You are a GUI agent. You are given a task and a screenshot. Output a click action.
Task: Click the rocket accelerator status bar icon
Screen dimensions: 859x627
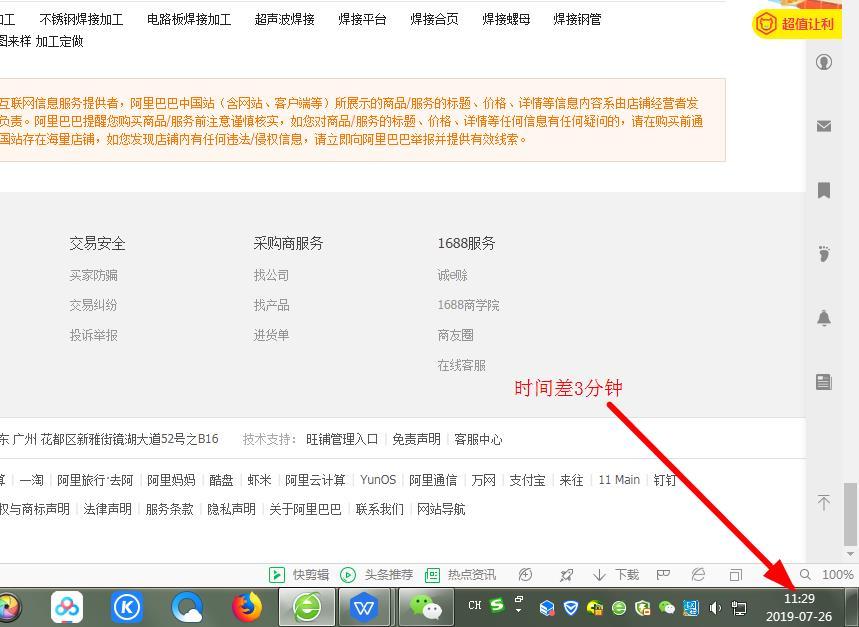[566, 574]
